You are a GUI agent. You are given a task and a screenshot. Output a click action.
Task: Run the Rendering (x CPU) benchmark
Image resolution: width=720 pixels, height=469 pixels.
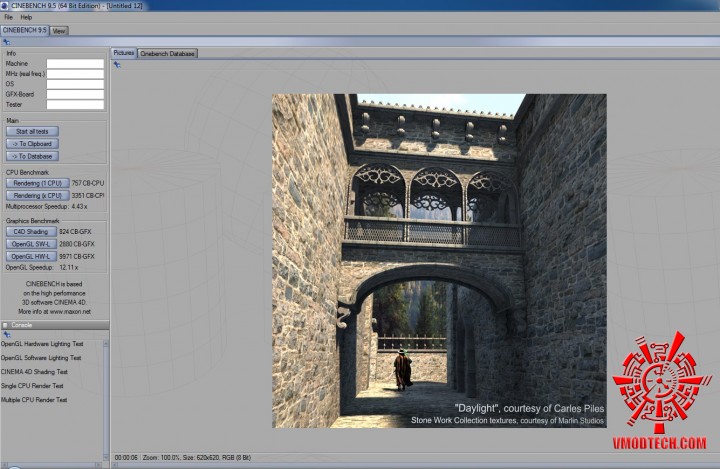38,196
